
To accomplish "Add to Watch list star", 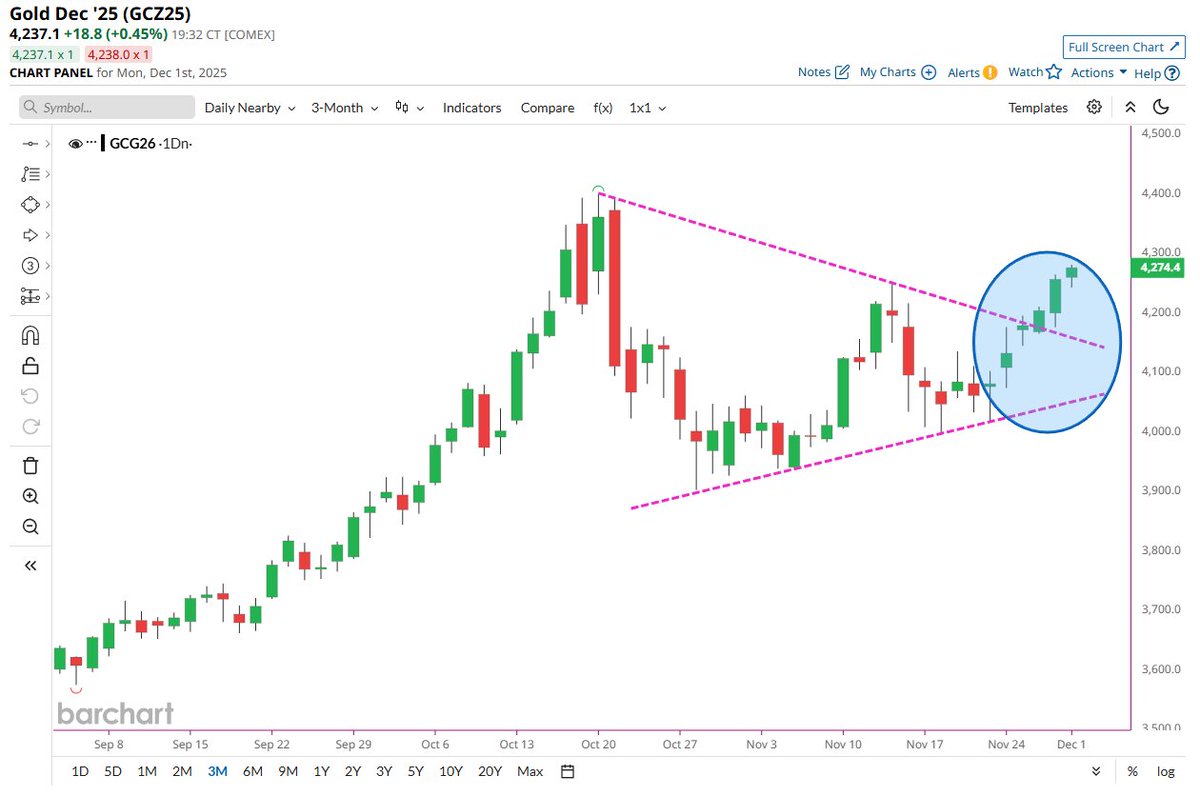I will click(1034, 72).
